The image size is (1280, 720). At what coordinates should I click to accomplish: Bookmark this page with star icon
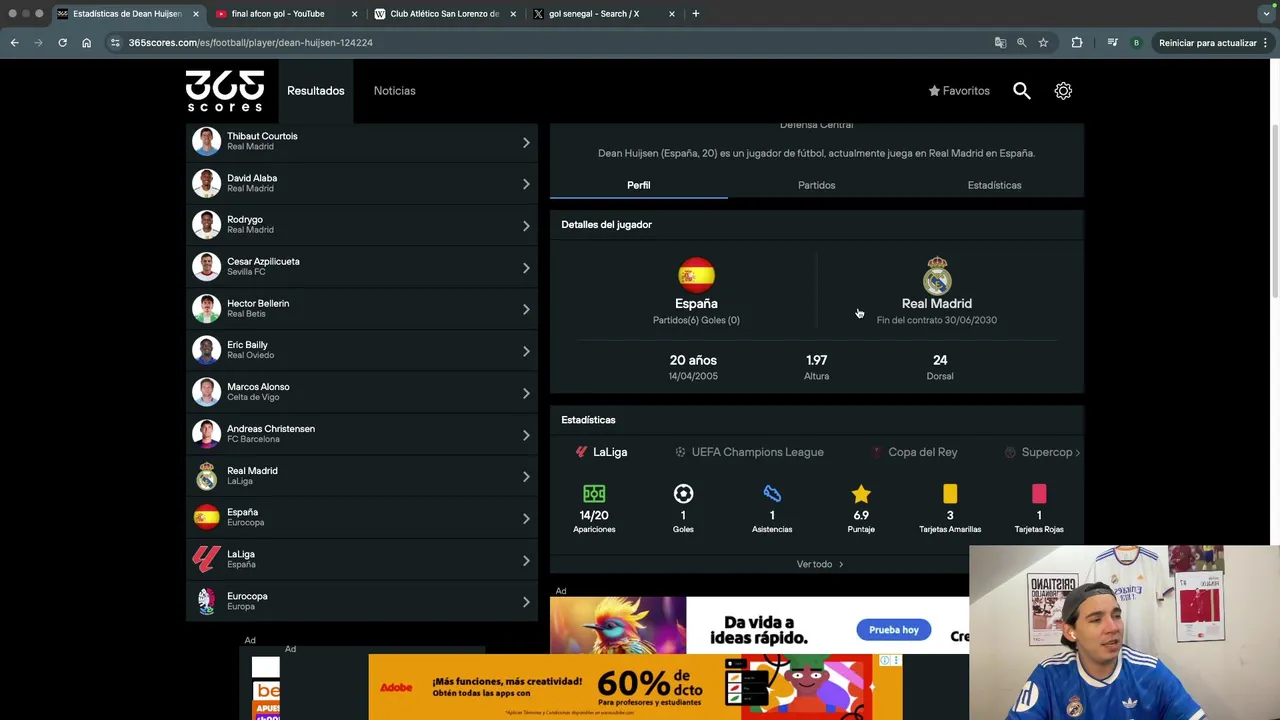[x=1043, y=43]
